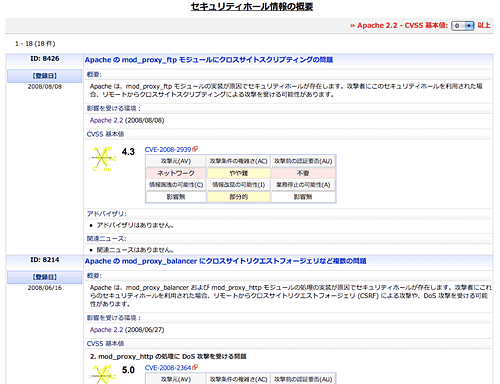Viewport: 500px width, 384px height.
Task: Click the 以上 text after the dropdown
Action: [x=484, y=26]
